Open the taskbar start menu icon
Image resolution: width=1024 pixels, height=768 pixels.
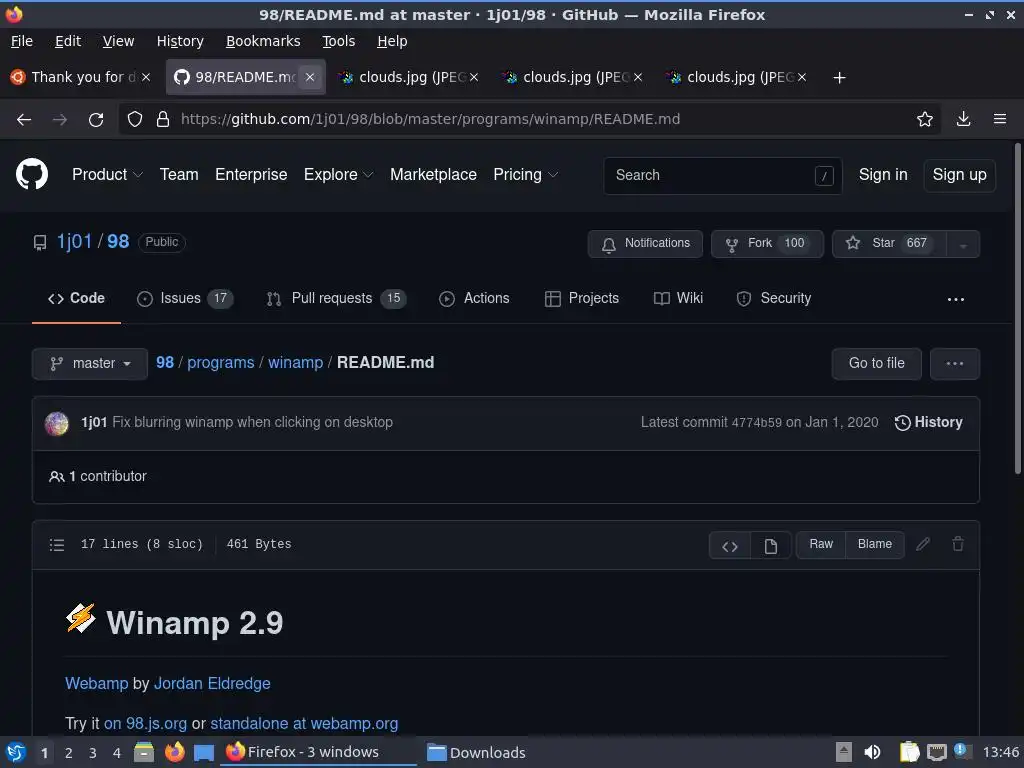pos(16,752)
